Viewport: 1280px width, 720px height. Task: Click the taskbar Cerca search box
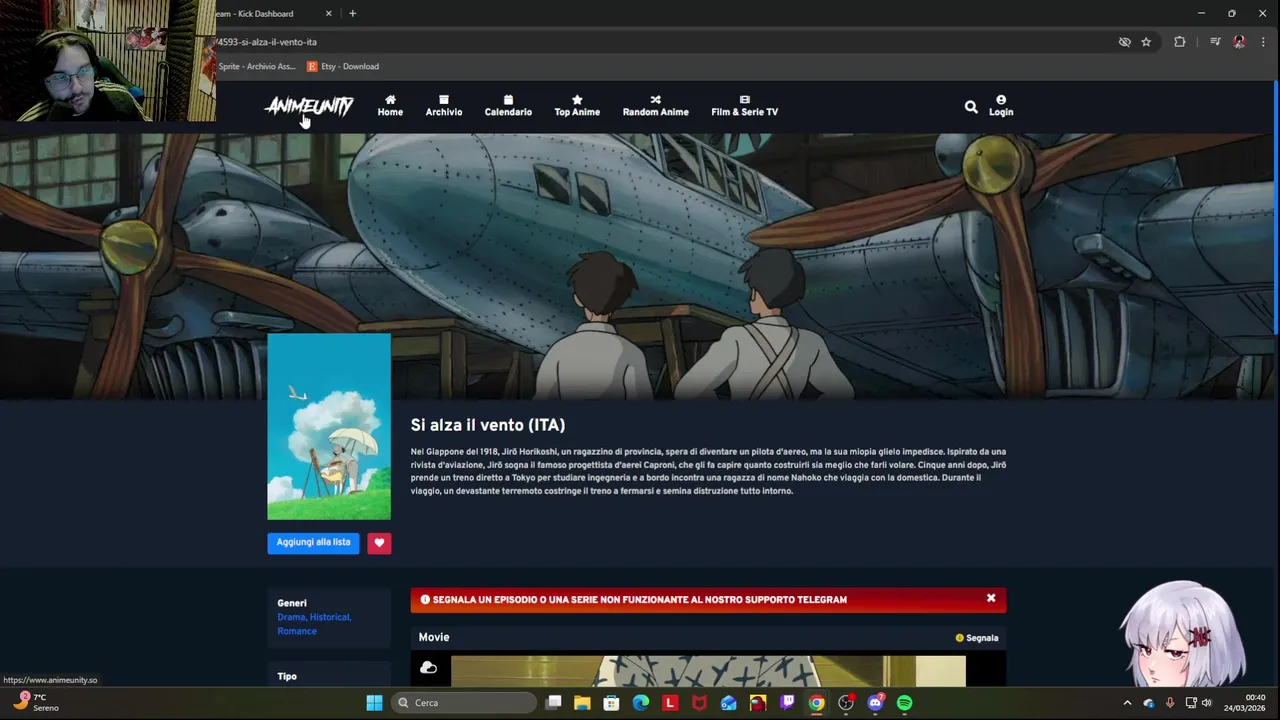pyautogui.click(x=463, y=703)
